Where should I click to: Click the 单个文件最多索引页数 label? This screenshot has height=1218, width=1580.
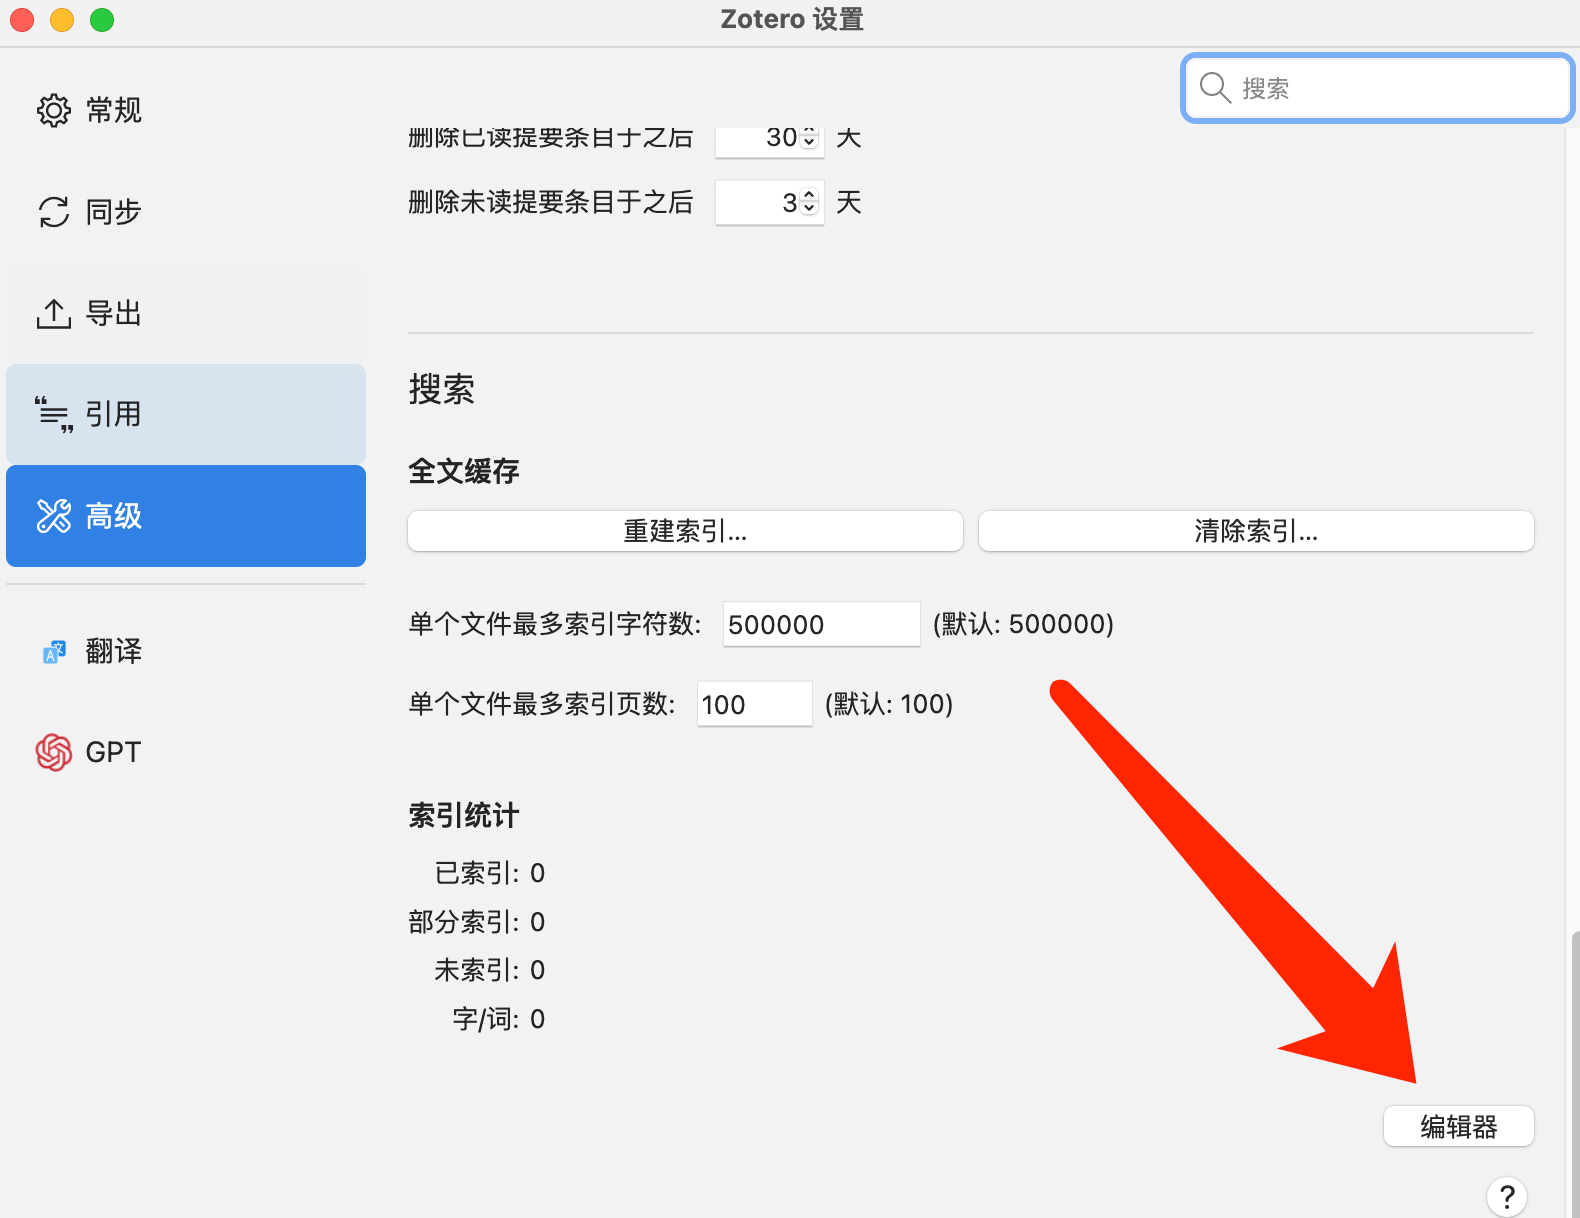click(542, 704)
